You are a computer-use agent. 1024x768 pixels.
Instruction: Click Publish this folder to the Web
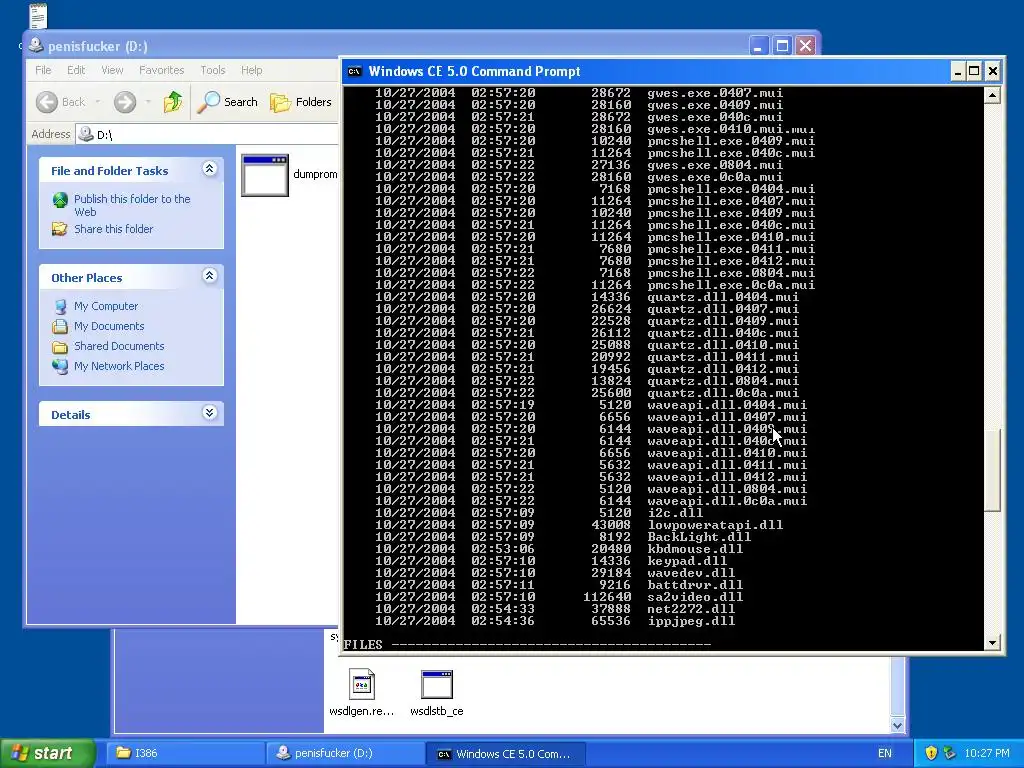point(132,205)
